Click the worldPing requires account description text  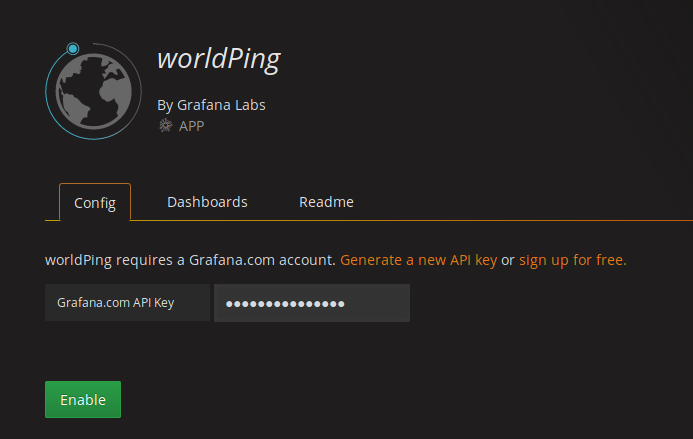(x=190, y=260)
